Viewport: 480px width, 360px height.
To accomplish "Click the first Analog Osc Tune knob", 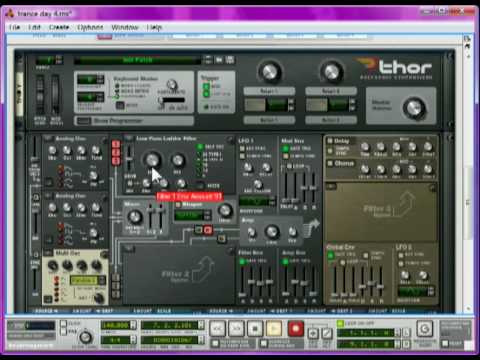I will pyautogui.click(x=96, y=150).
